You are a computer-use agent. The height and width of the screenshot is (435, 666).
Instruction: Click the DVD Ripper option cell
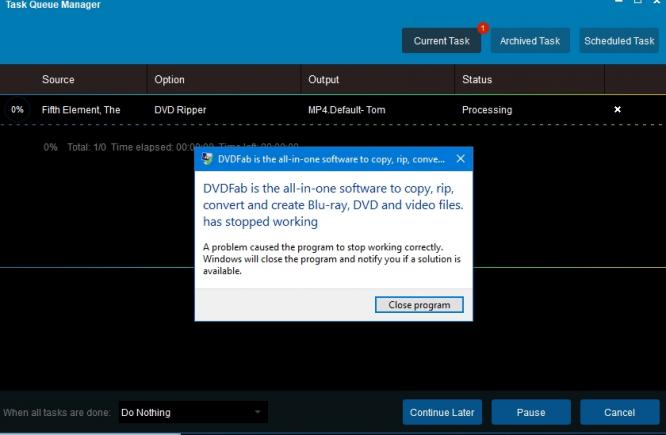[180, 110]
